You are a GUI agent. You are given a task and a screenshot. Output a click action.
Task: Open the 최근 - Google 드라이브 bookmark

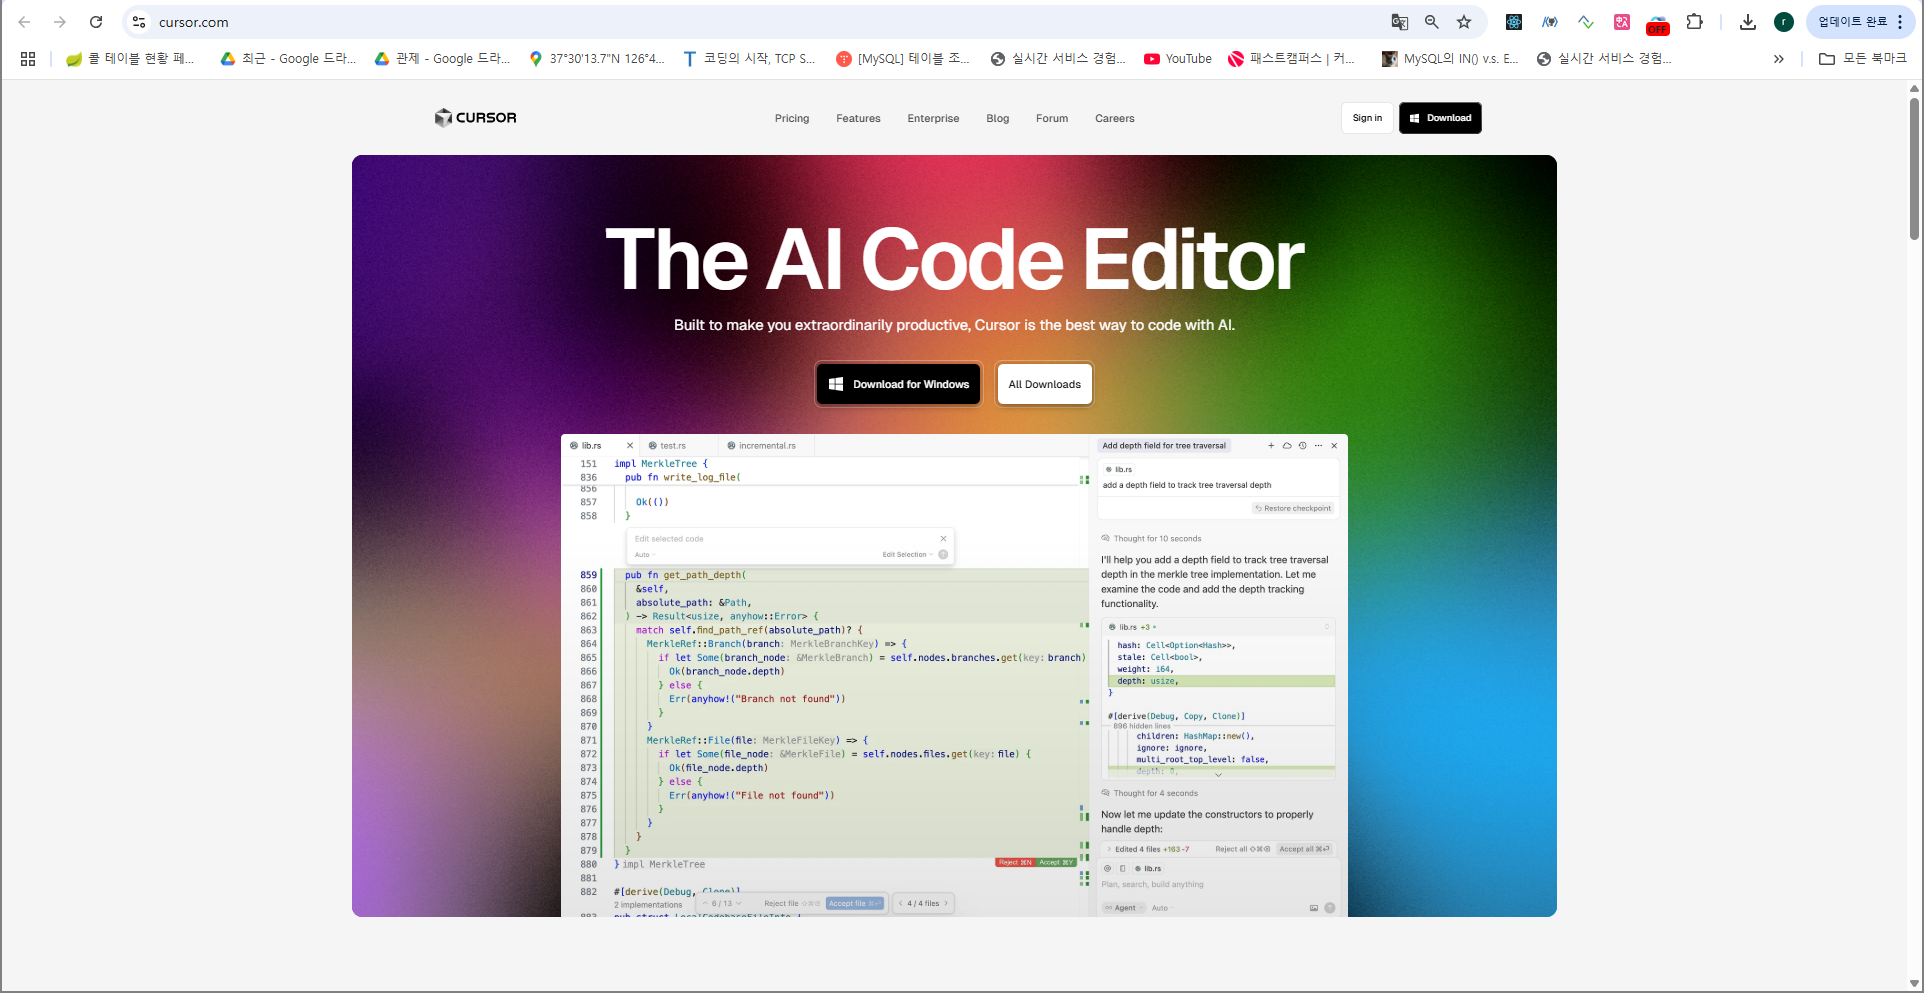pos(289,59)
